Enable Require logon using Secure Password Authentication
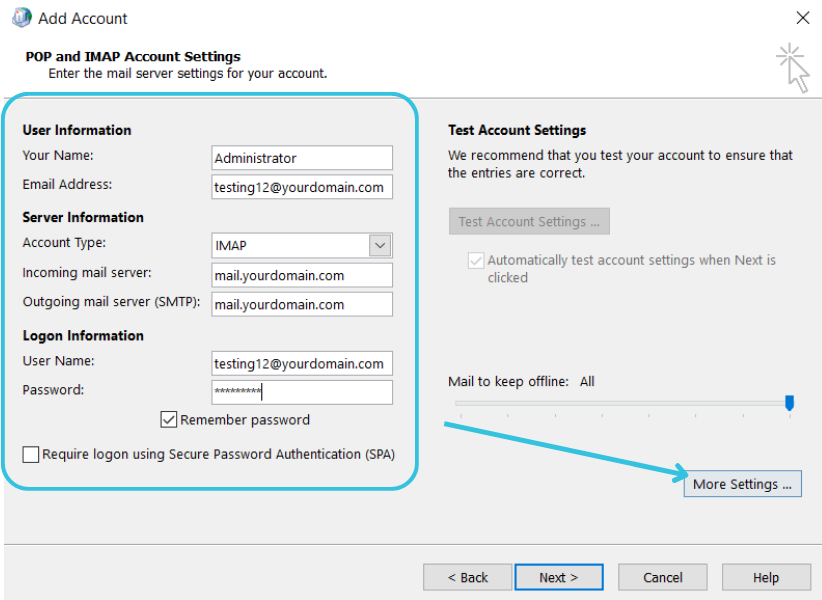The image size is (822, 600). click(x=31, y=455)
